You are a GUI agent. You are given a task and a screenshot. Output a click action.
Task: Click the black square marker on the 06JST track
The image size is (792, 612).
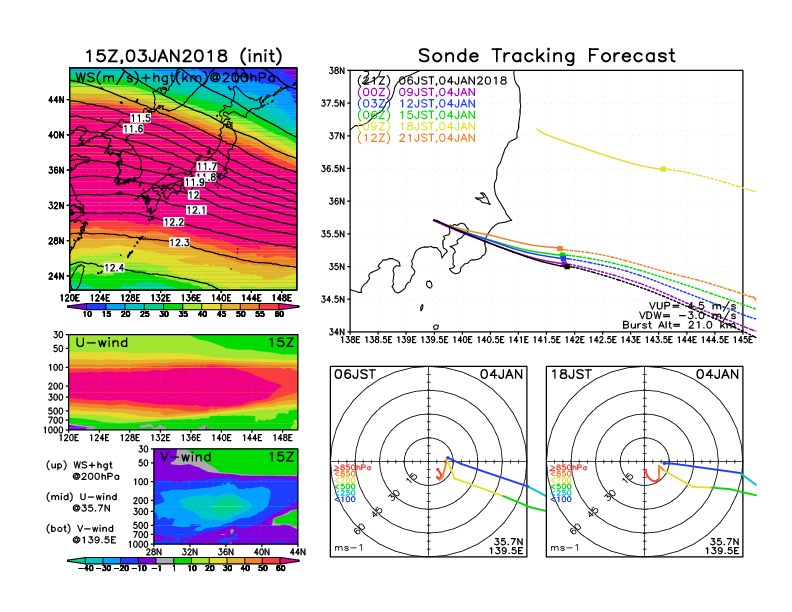567,266
